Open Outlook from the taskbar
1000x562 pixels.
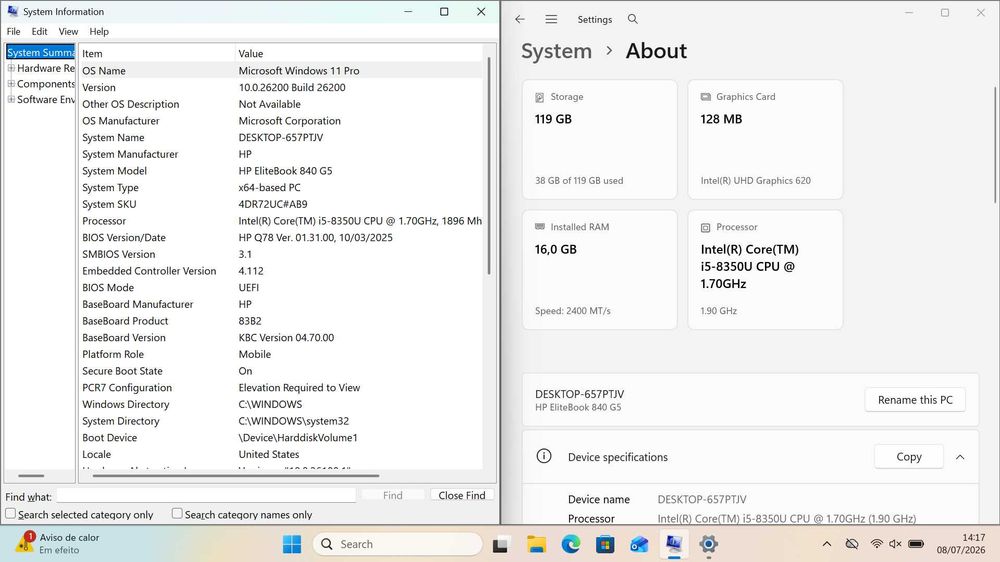click(639, 544)
